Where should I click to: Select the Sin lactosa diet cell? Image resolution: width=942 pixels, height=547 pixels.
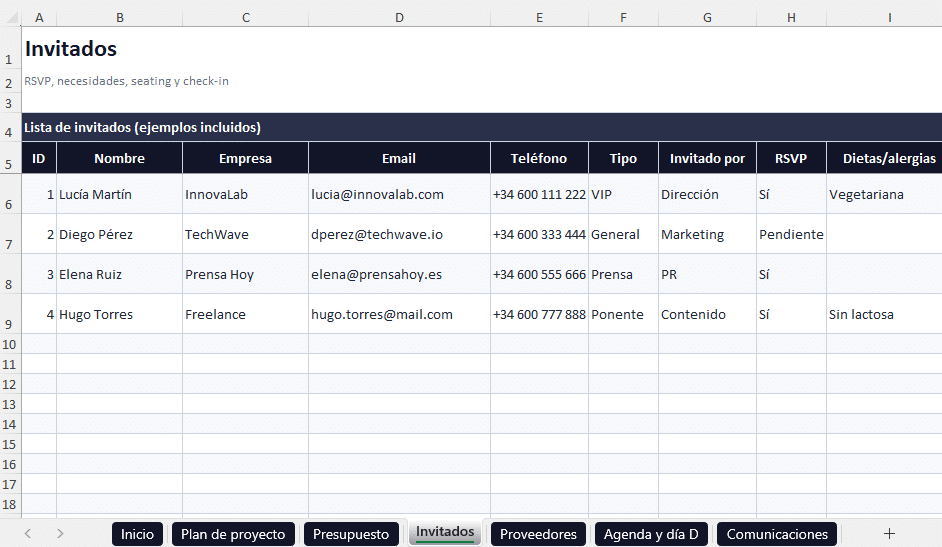pos(884,314)
